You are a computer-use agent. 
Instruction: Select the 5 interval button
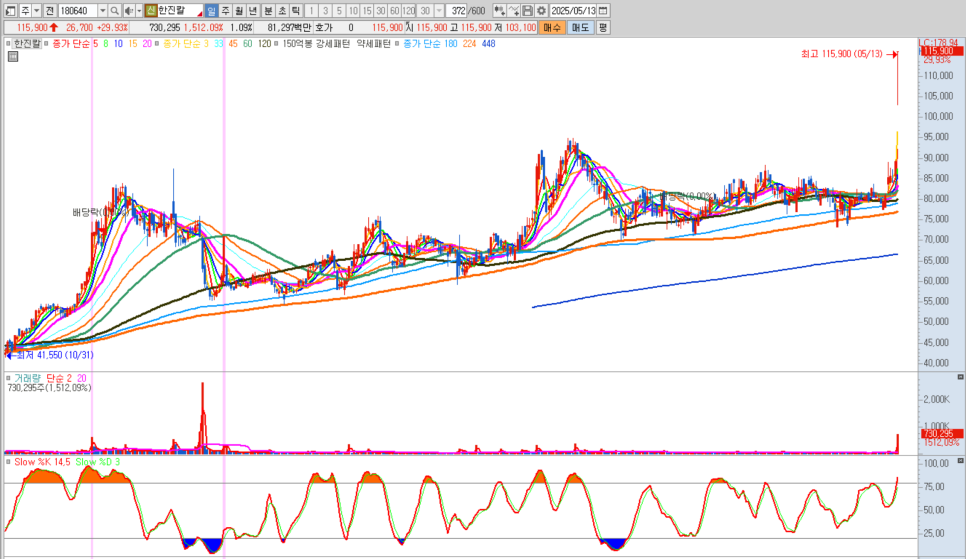(x=339, y=10)
